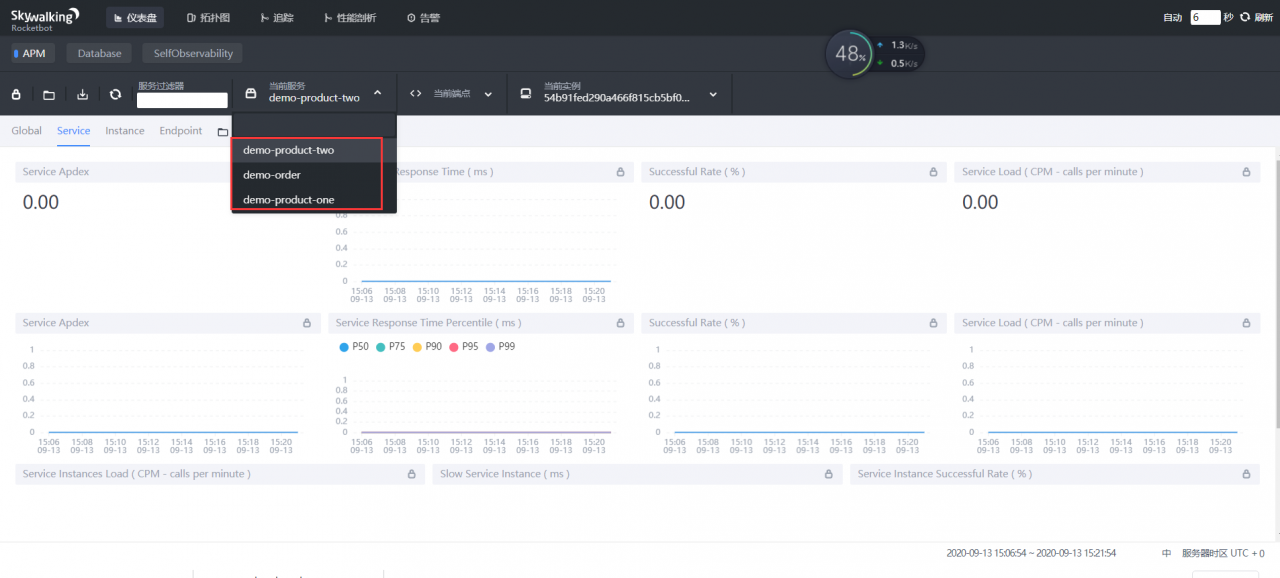1280x578 pixels.
Task: Click the 服务过滤器 service filter field
Action: pyautogui.click(x=182, y=100)
